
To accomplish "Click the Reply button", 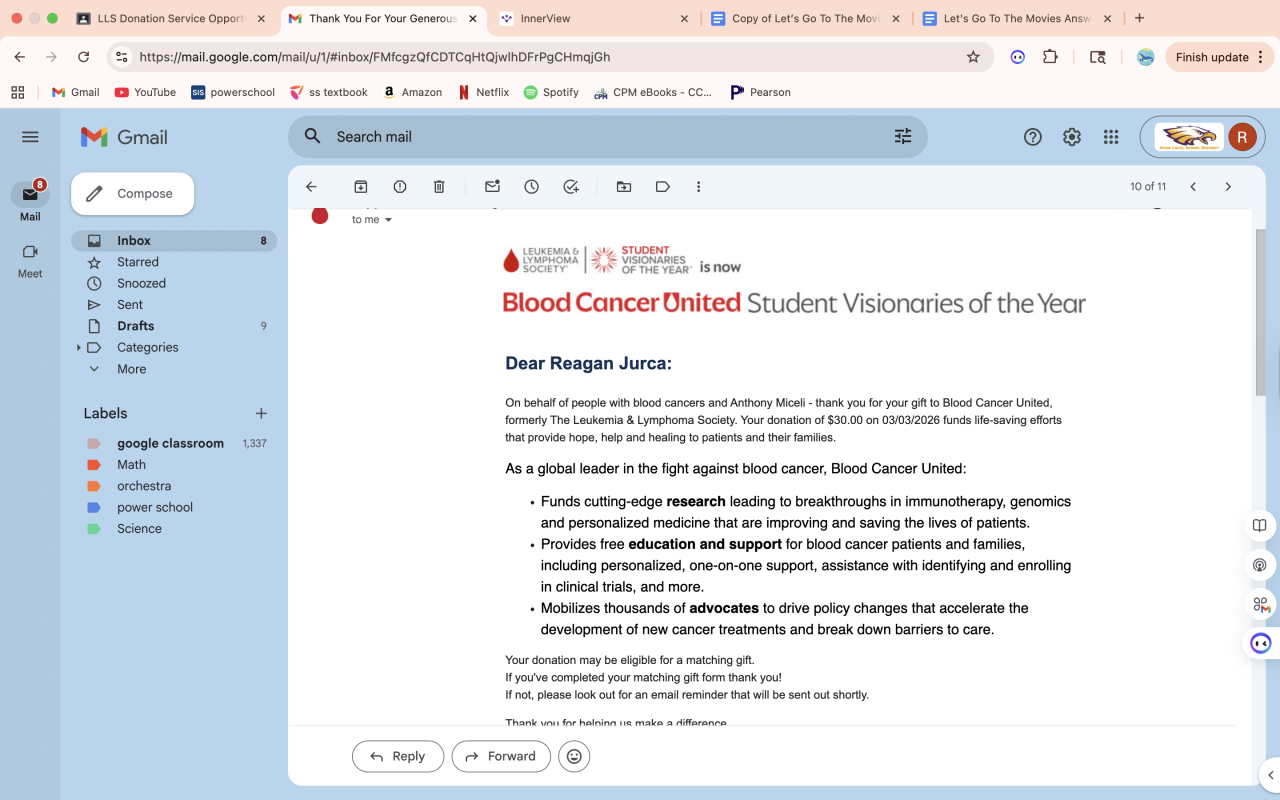I will (398, 756).
